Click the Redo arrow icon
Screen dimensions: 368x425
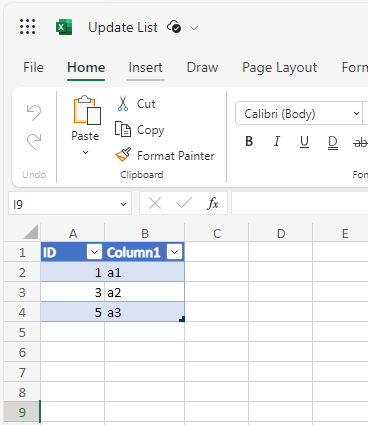pos(34,141)
